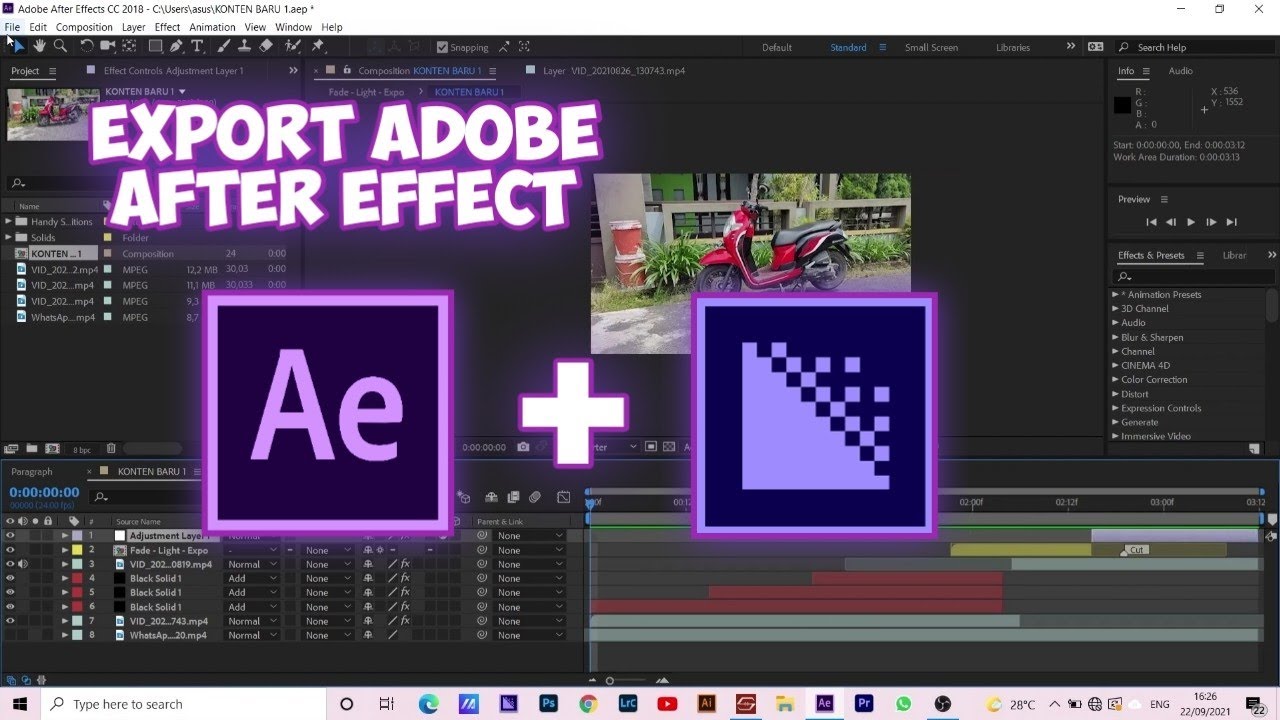1280x720 pixels.
Task: Click the last frame button in Preview panel
Action: (x=1231, y=222)
